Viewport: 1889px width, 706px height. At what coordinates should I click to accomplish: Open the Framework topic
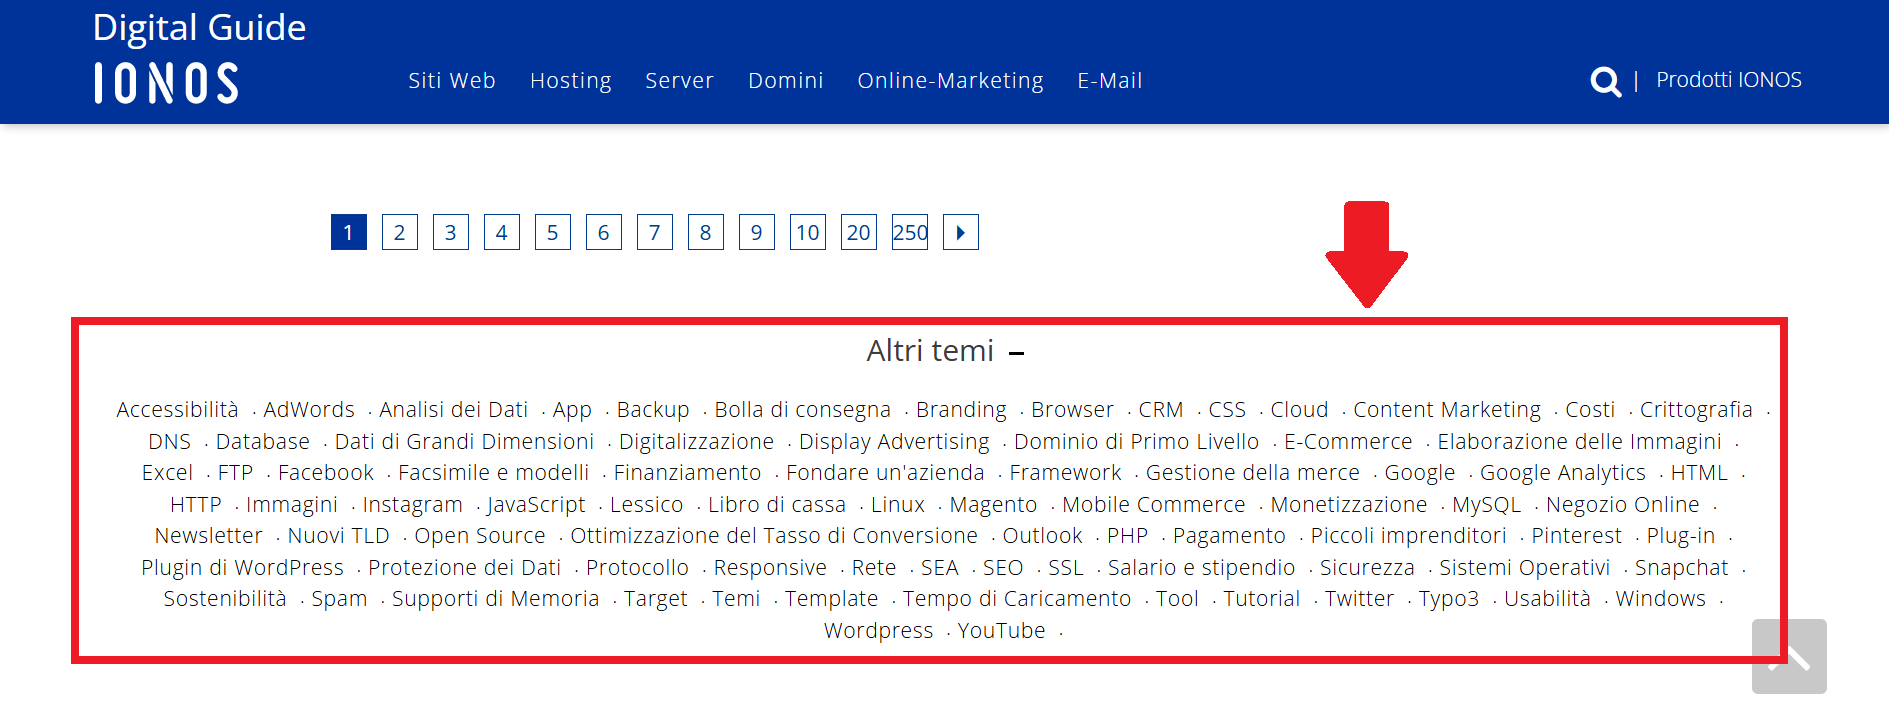click(1065, 472)
